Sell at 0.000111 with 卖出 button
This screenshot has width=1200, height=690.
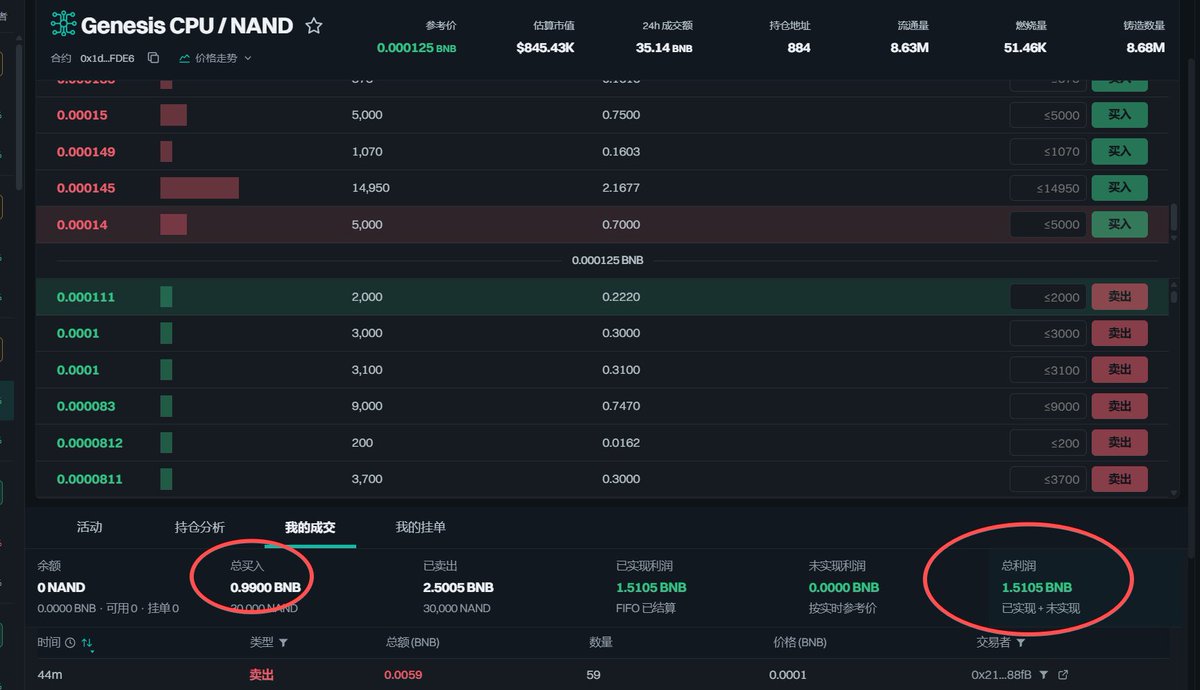point(1119,297)
